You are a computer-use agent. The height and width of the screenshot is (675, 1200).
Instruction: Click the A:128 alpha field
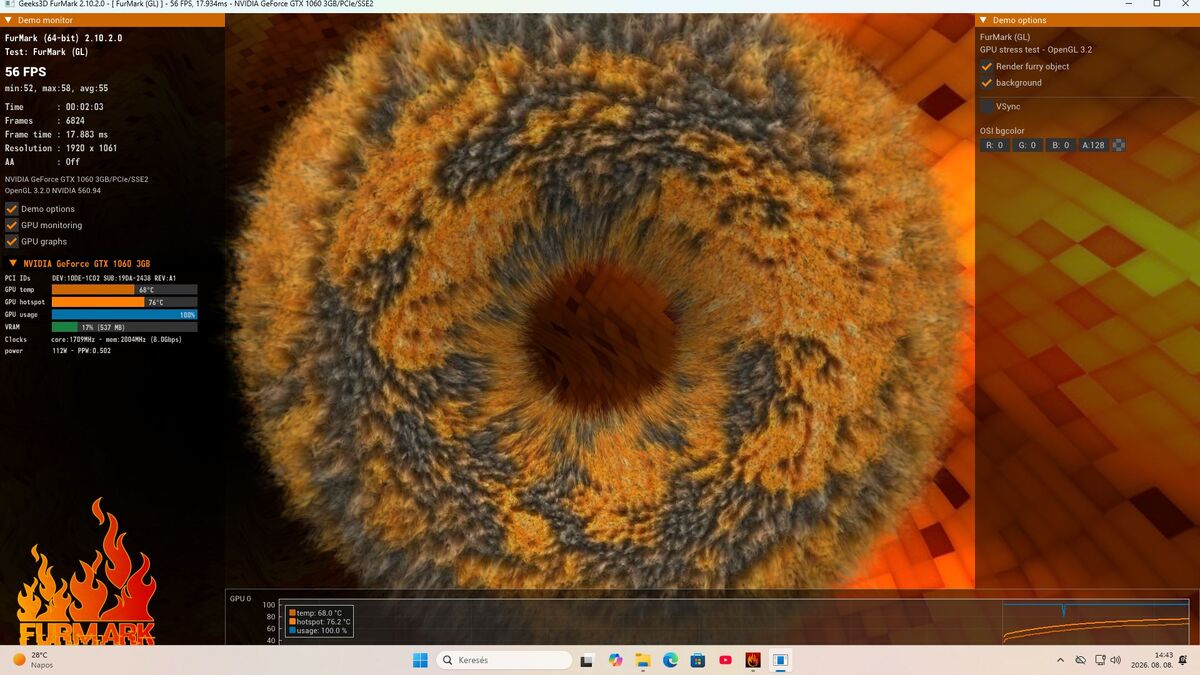(x=1093, y=145)
